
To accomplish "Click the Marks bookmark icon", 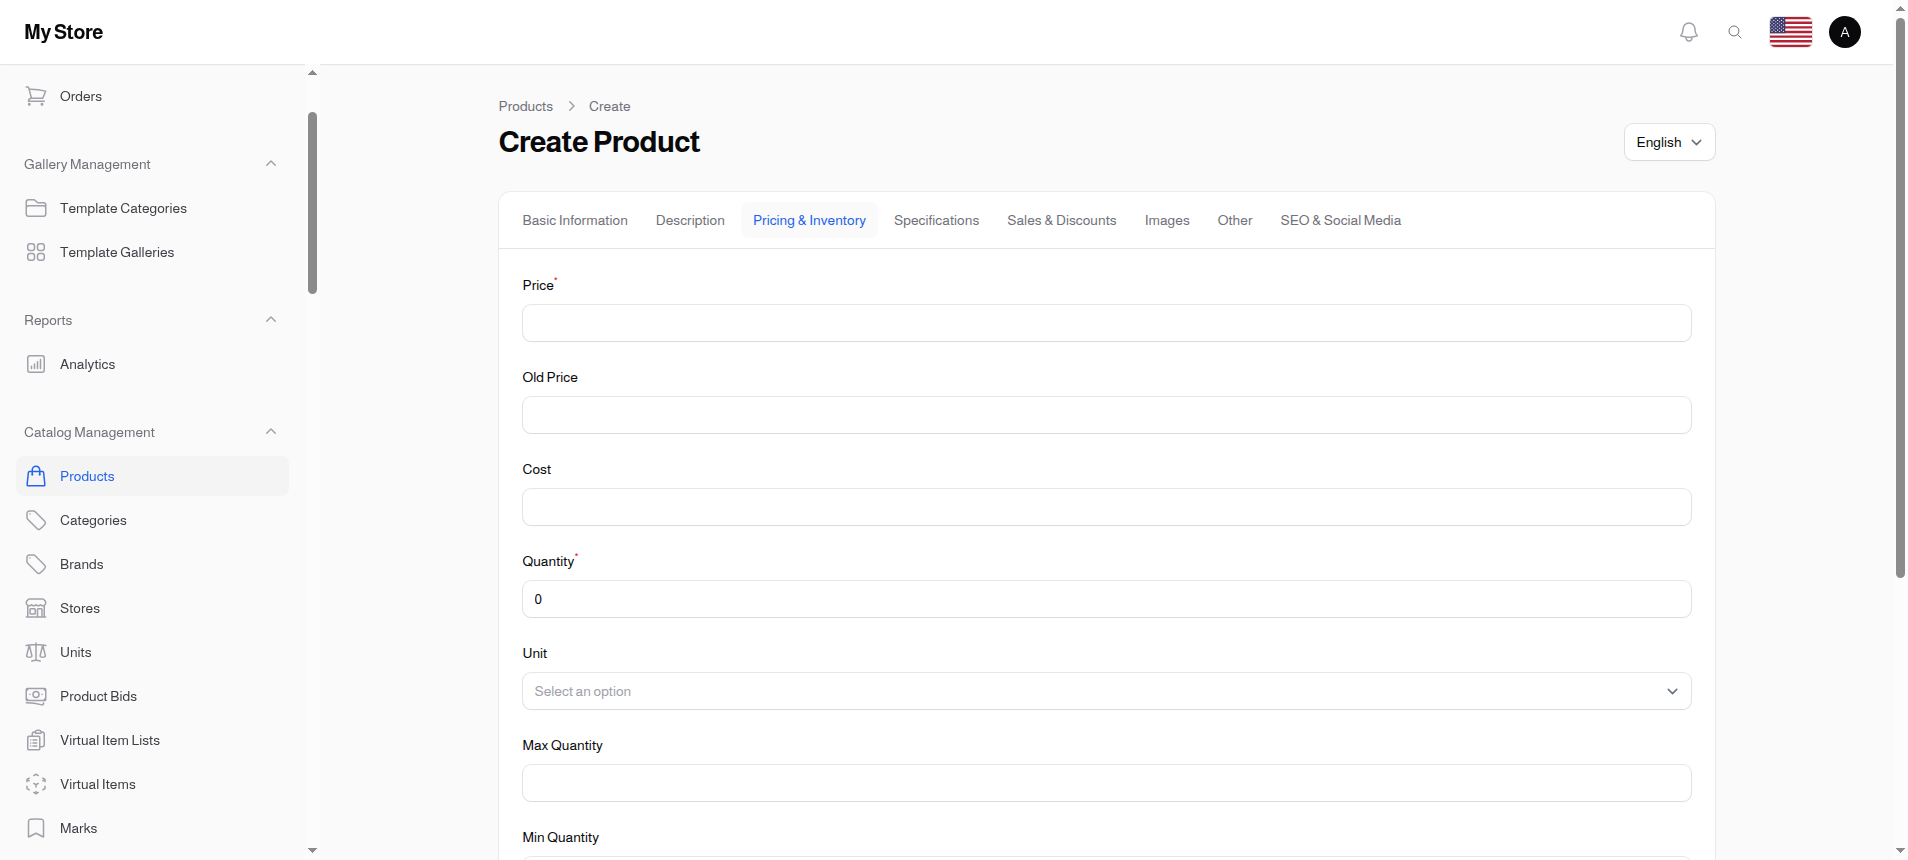I will point(36,828).
